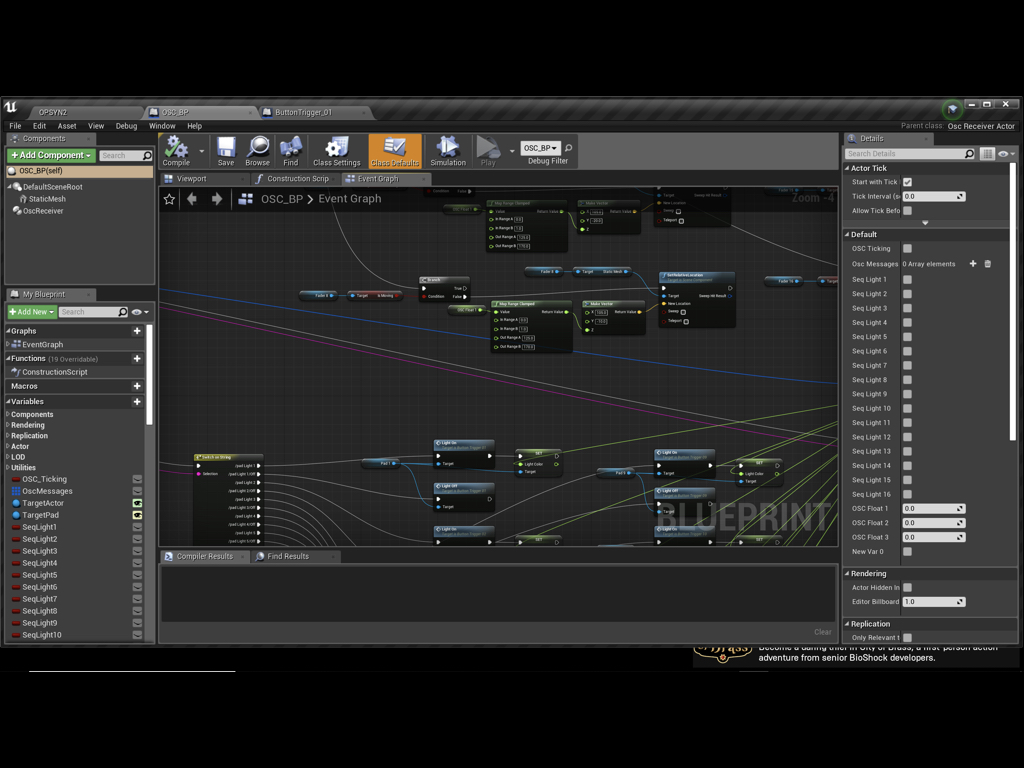This screenshot has height=768, width=1024.
Task: Click the Tick Interval value field
Action: (x=930, y=197)
